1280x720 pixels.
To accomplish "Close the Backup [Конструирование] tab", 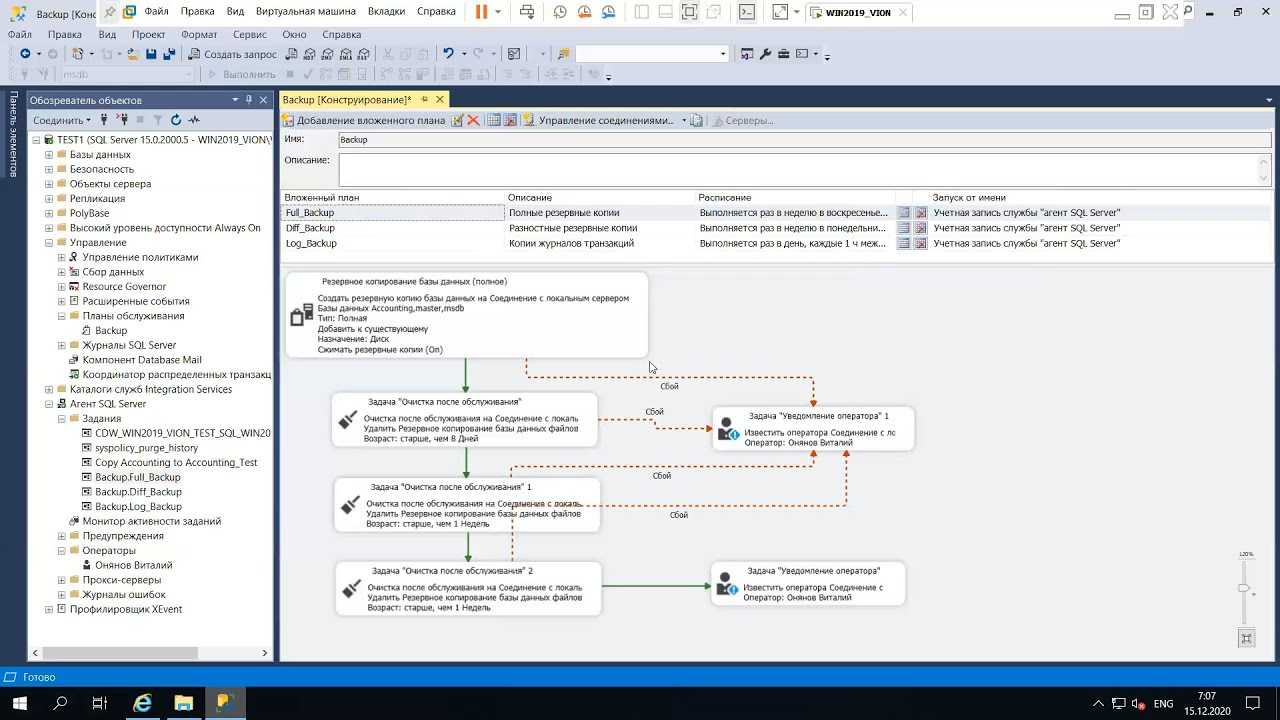I will (440, 100).
